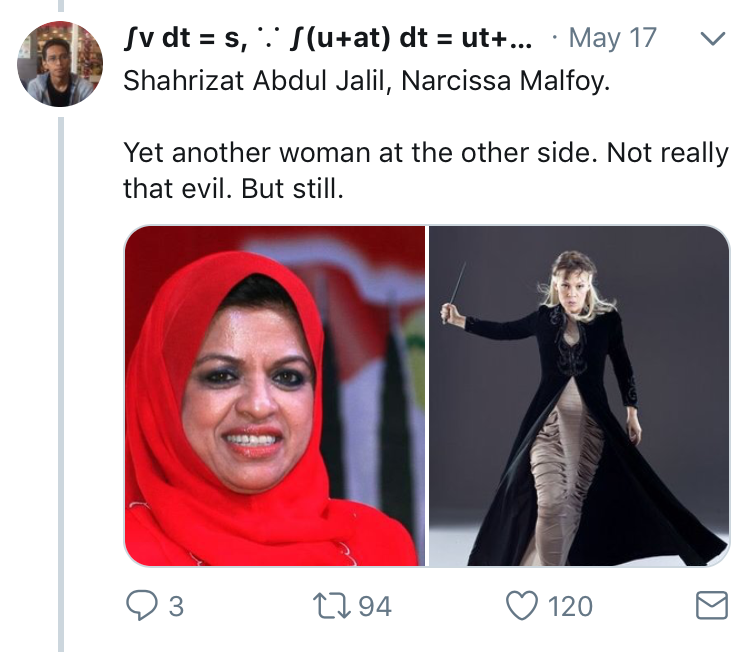Open the left photo with red headscarf
Screen dimensions: 749x652
275,395
